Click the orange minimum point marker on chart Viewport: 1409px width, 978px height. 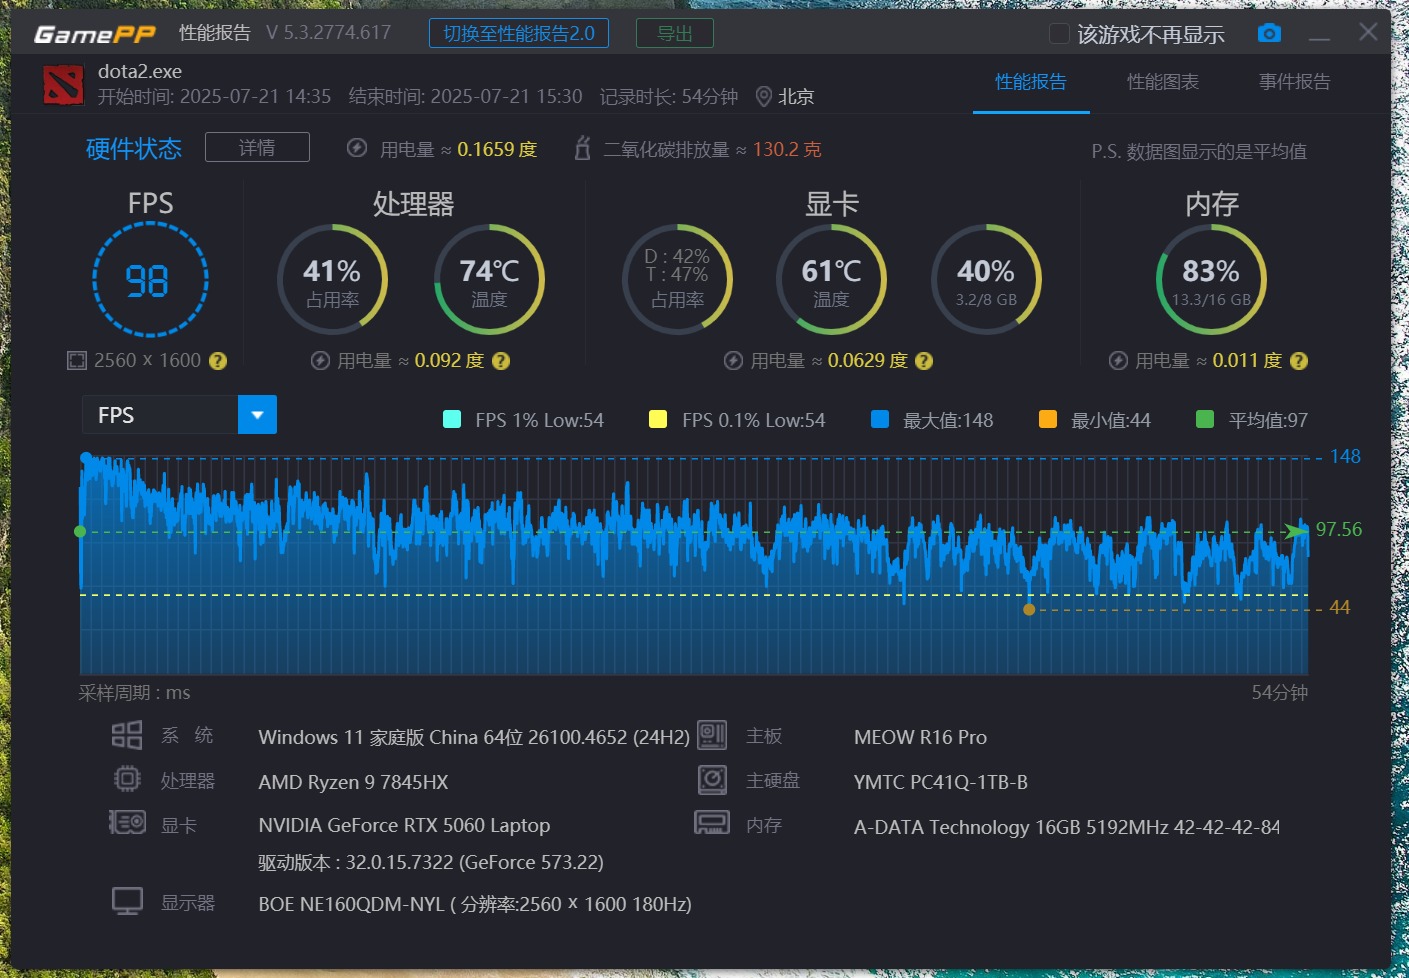pyautogui.click(x=1029, y=609)
